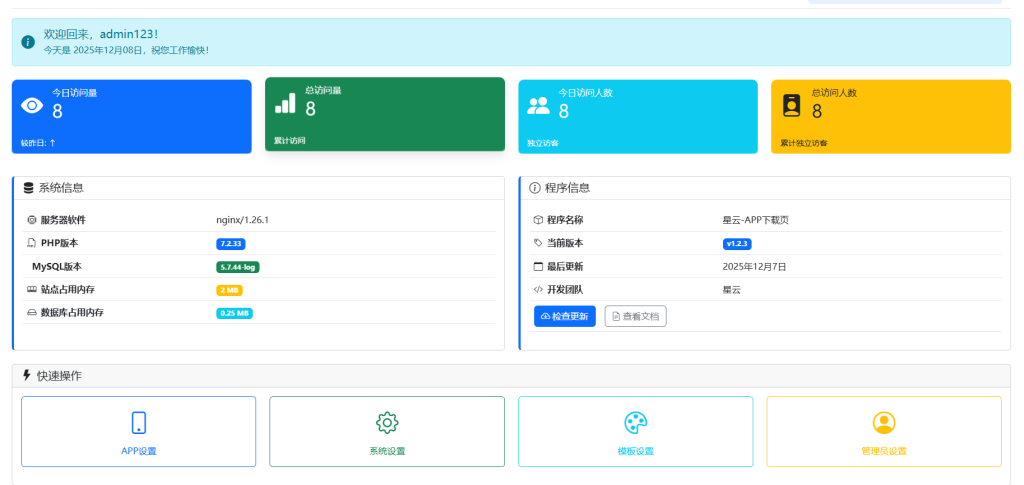Open the 查看文档 button
1024x485 pixels.
[635, 316]
